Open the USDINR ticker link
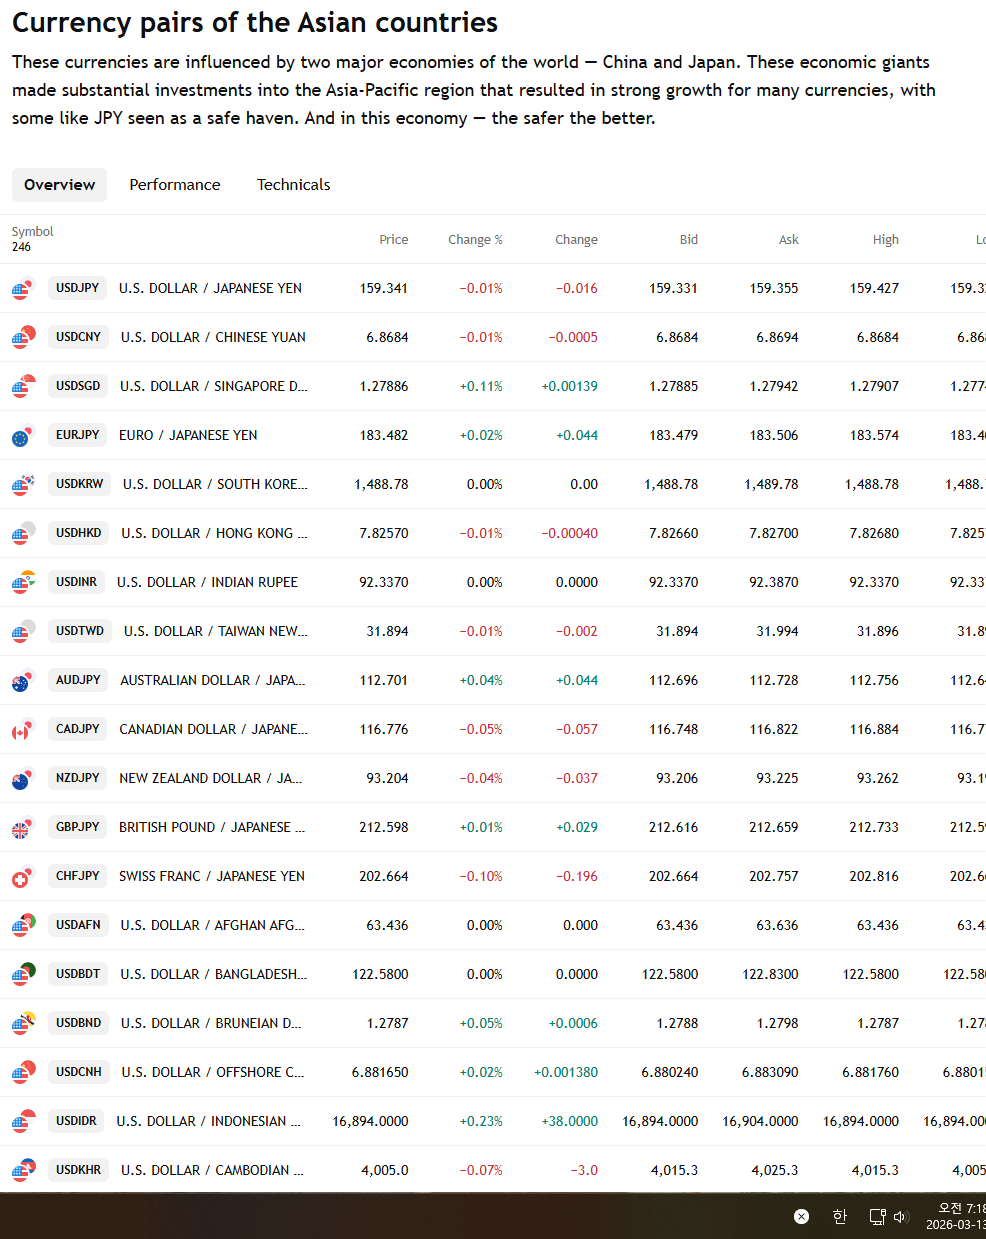Image resolution: width=986 pixels, height=1239 pixels. tap(77, 582)
